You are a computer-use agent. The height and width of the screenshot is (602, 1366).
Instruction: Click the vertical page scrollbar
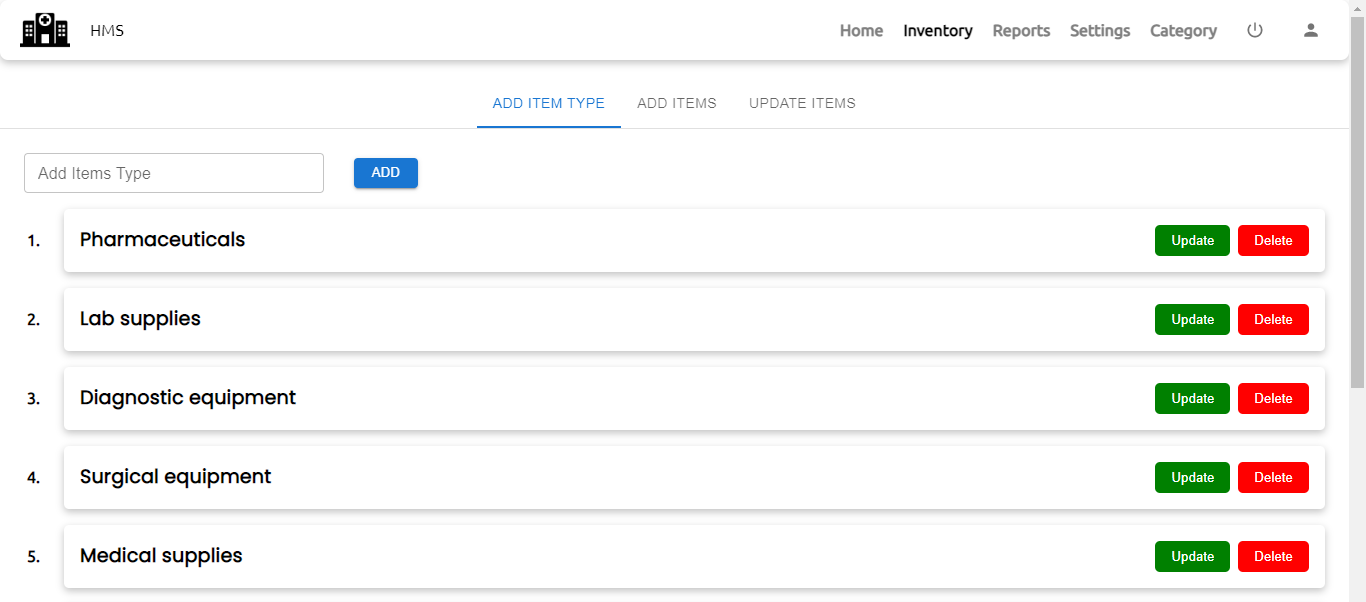[1357, 200]
